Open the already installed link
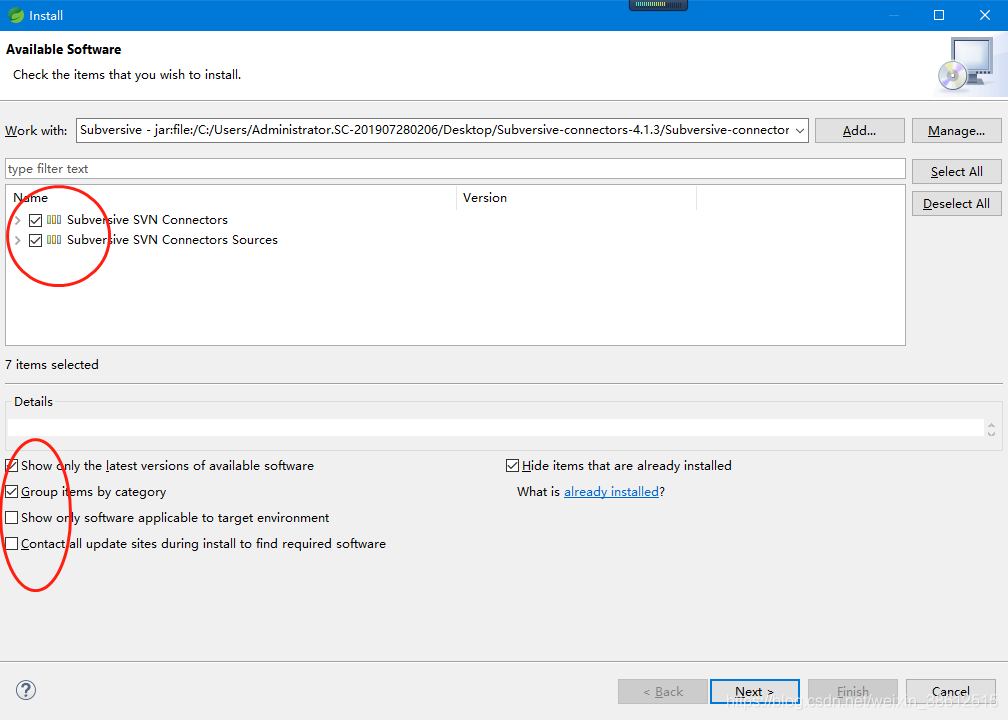The image size is (1008, 720). [x=611, y=492]
